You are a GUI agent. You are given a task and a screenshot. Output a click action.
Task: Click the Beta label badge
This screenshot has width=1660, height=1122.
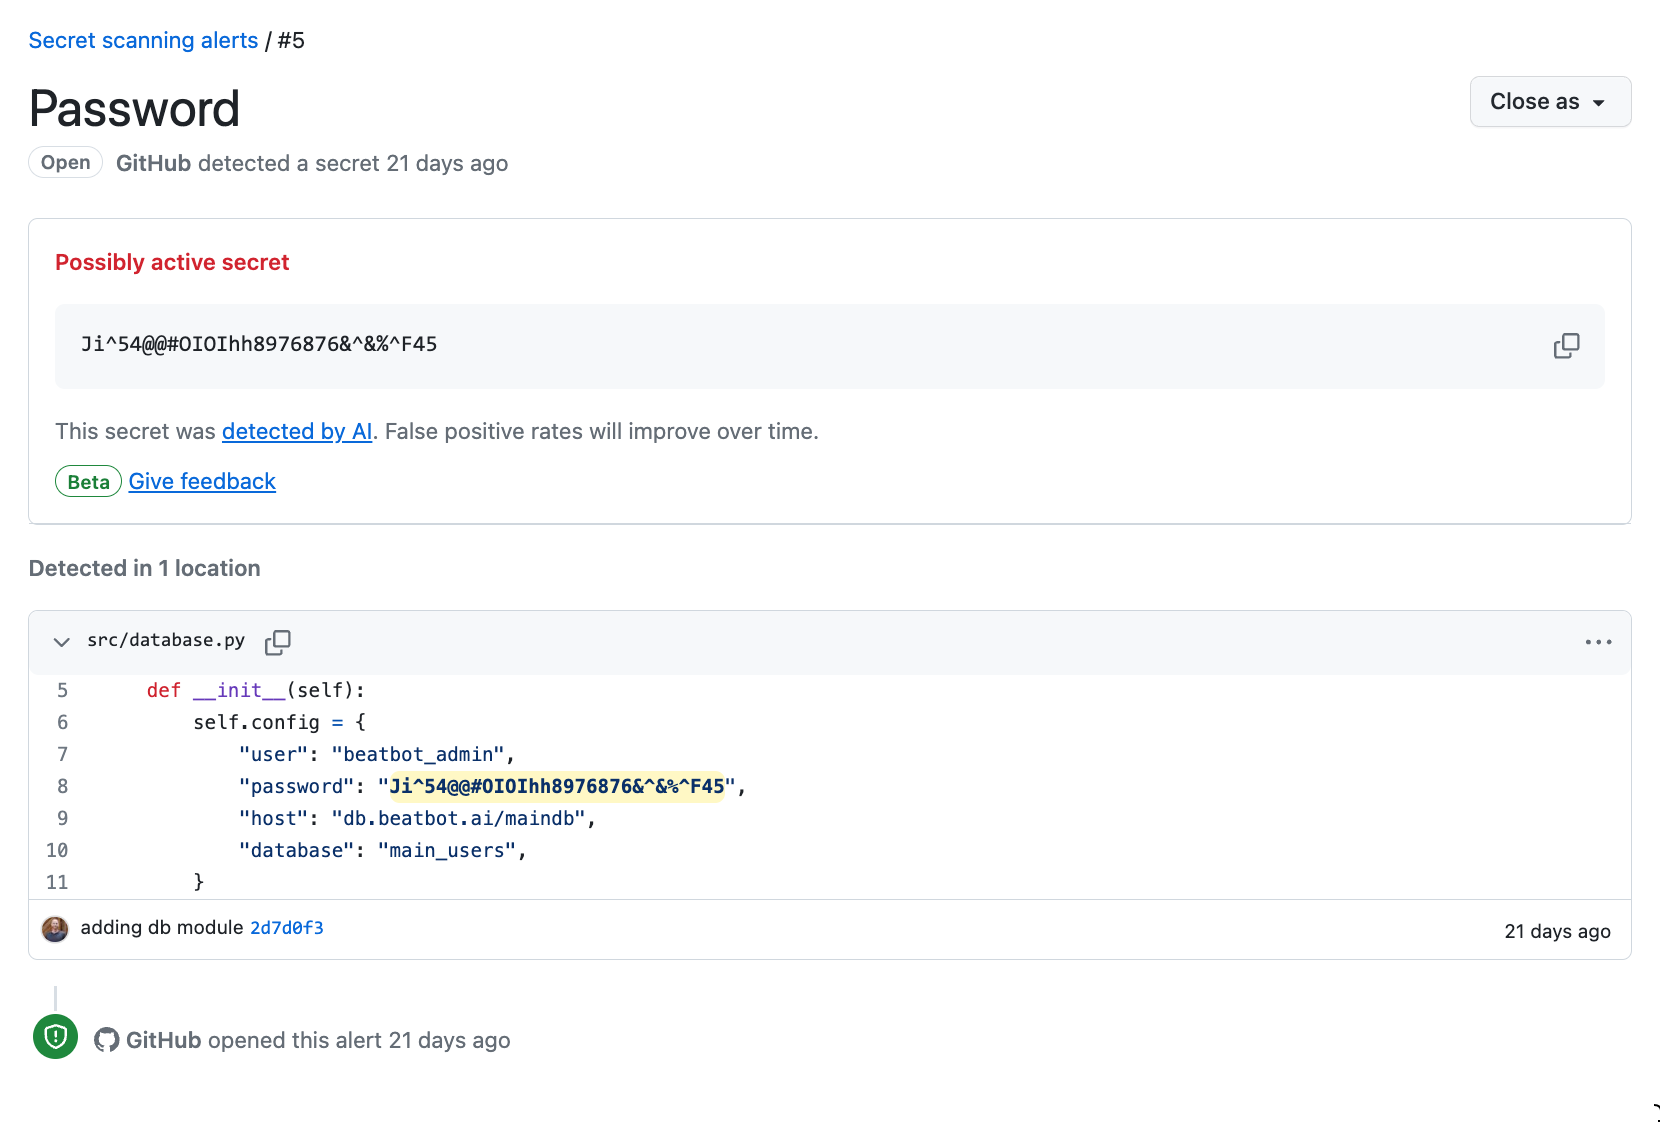click(x=88, y=482)
